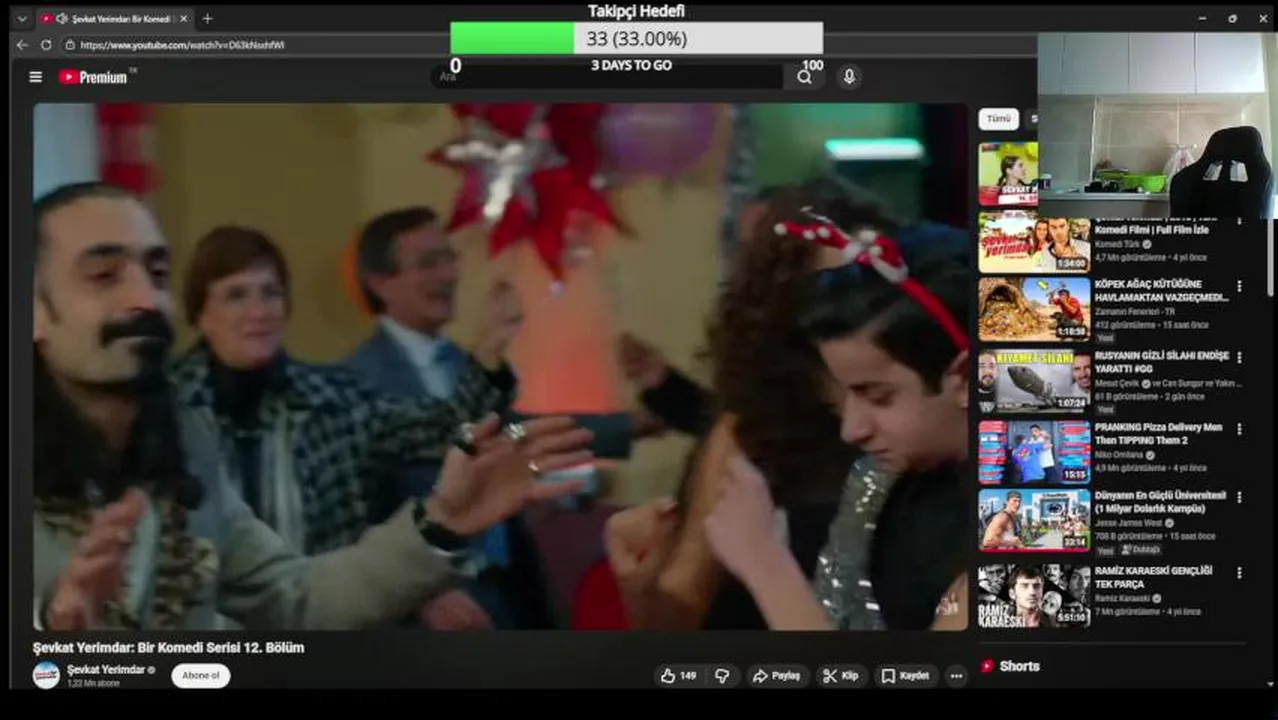The image size is (1278, 720).
Task: Dislike the video
Action: pyautogui.click(x=722, y=676)
